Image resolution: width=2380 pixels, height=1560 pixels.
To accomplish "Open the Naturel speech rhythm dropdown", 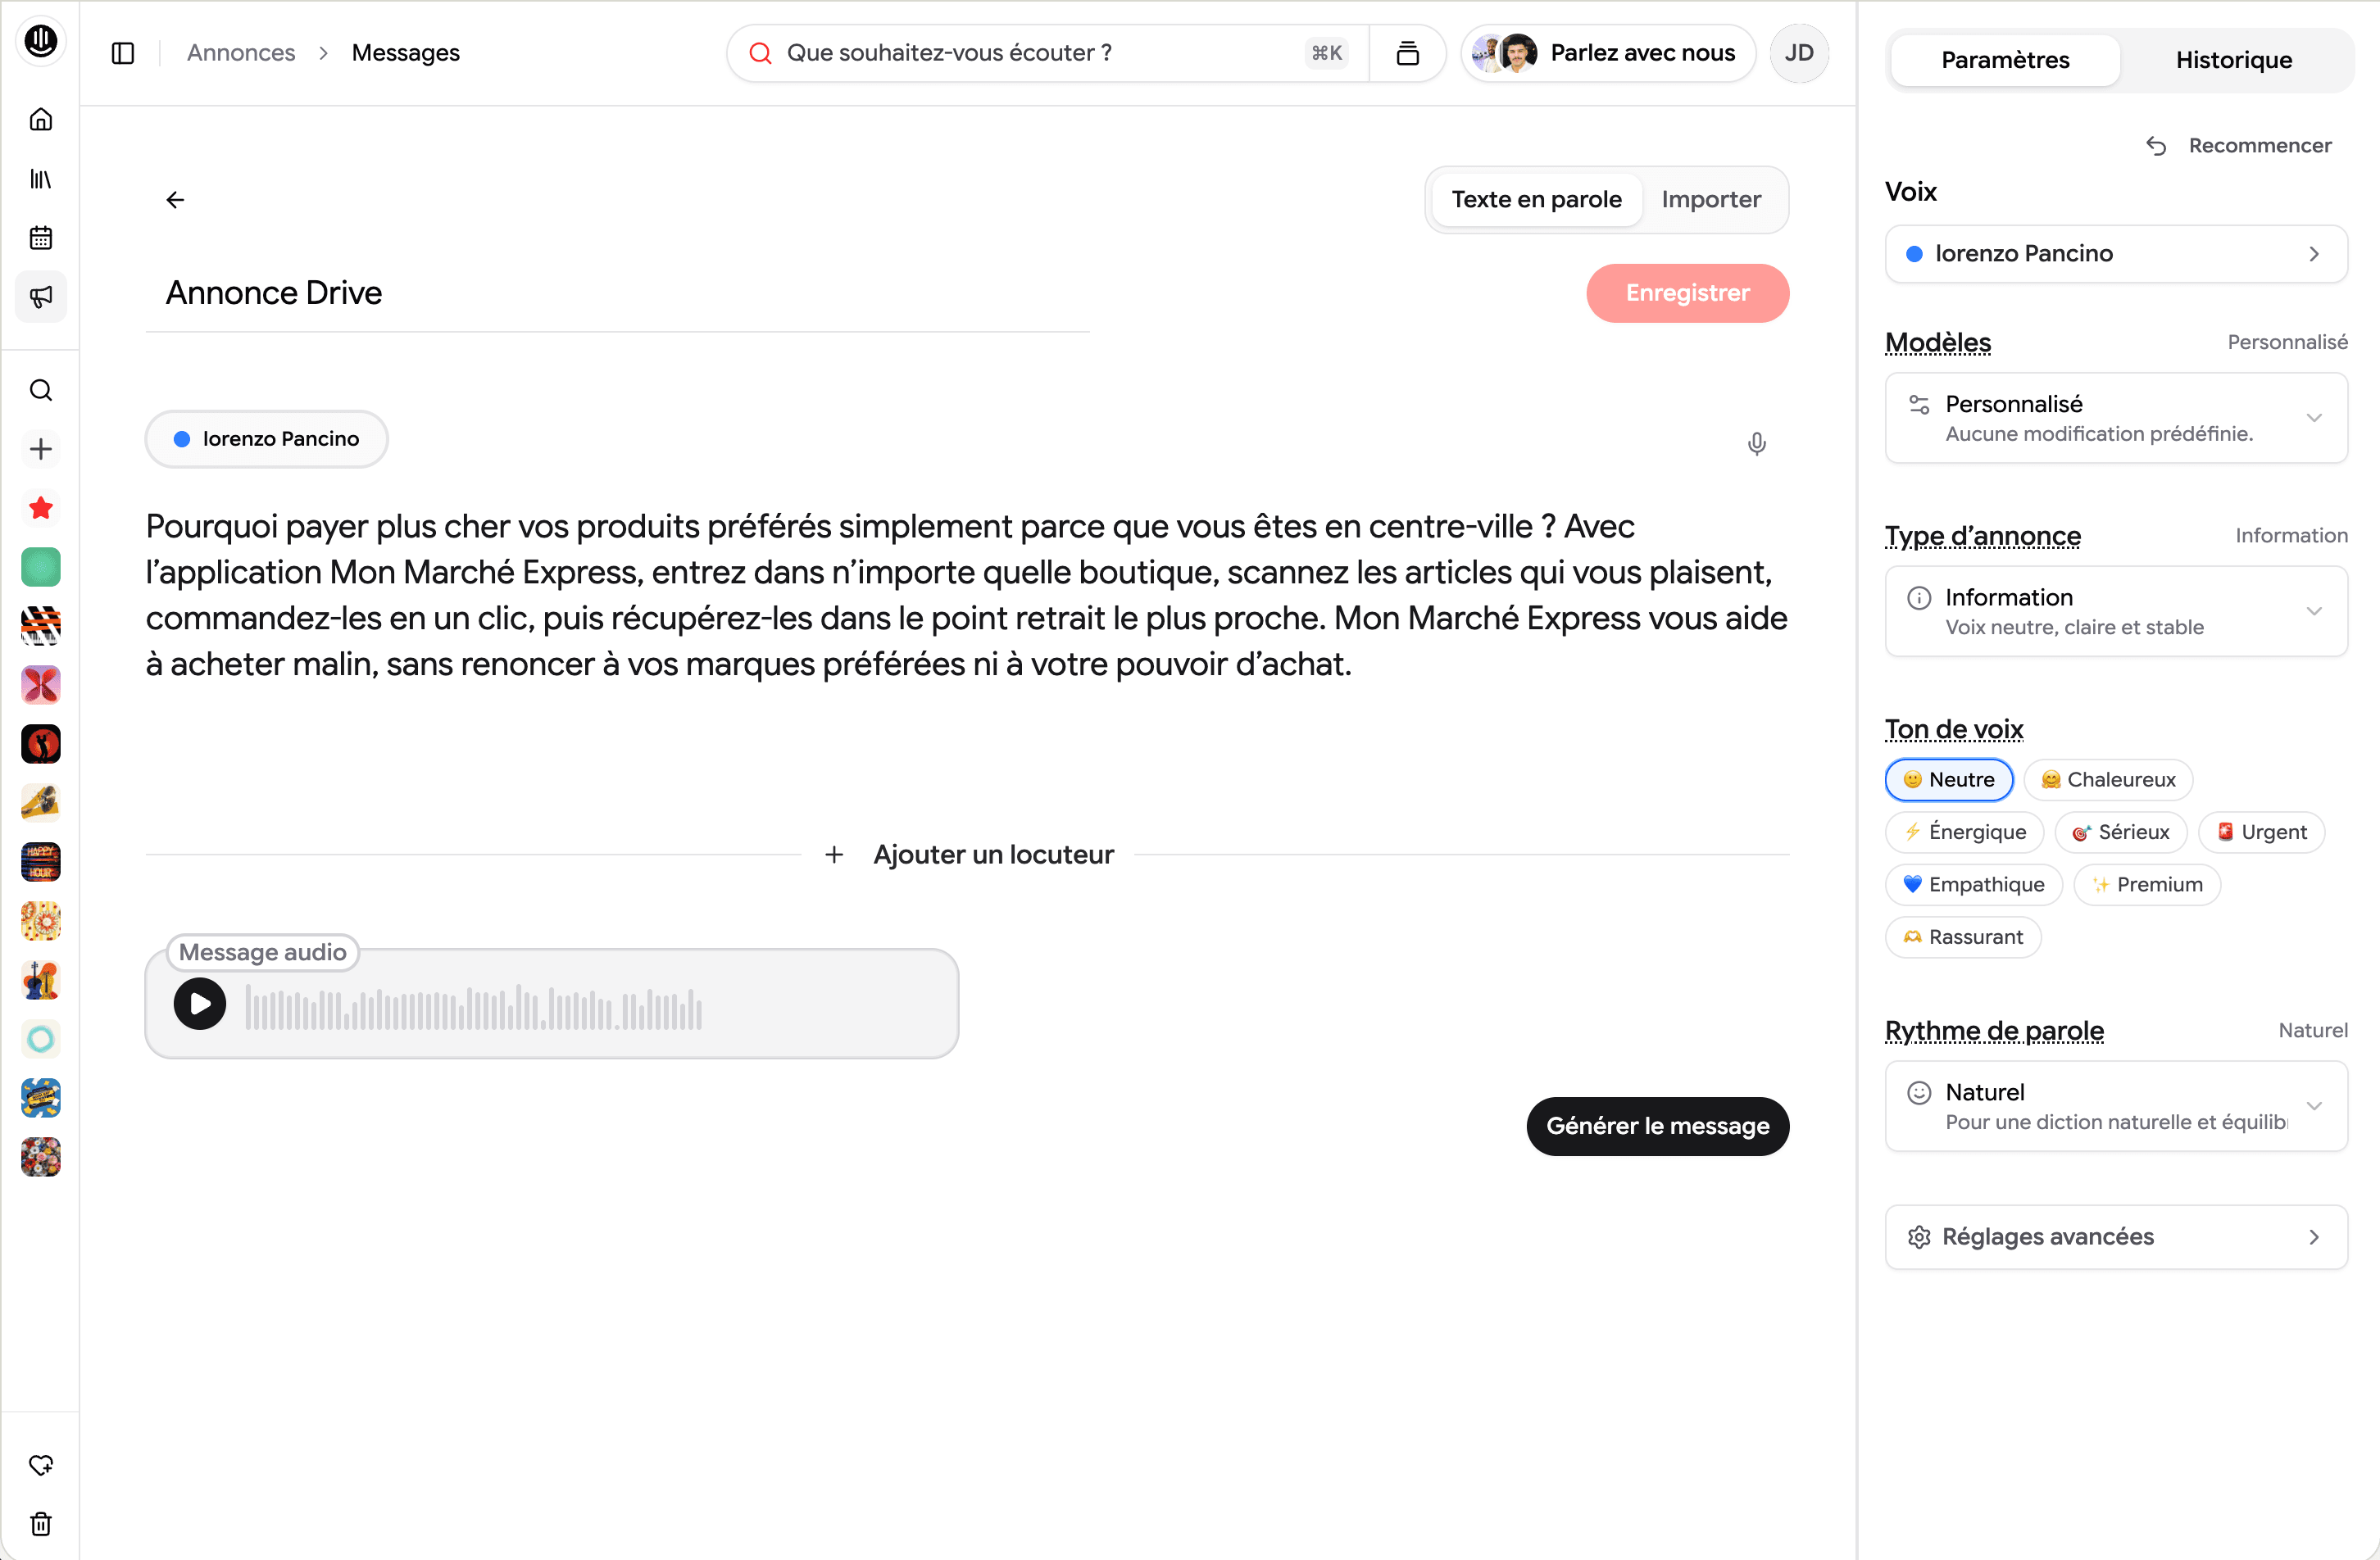I will click(x=2115, y=1106).
